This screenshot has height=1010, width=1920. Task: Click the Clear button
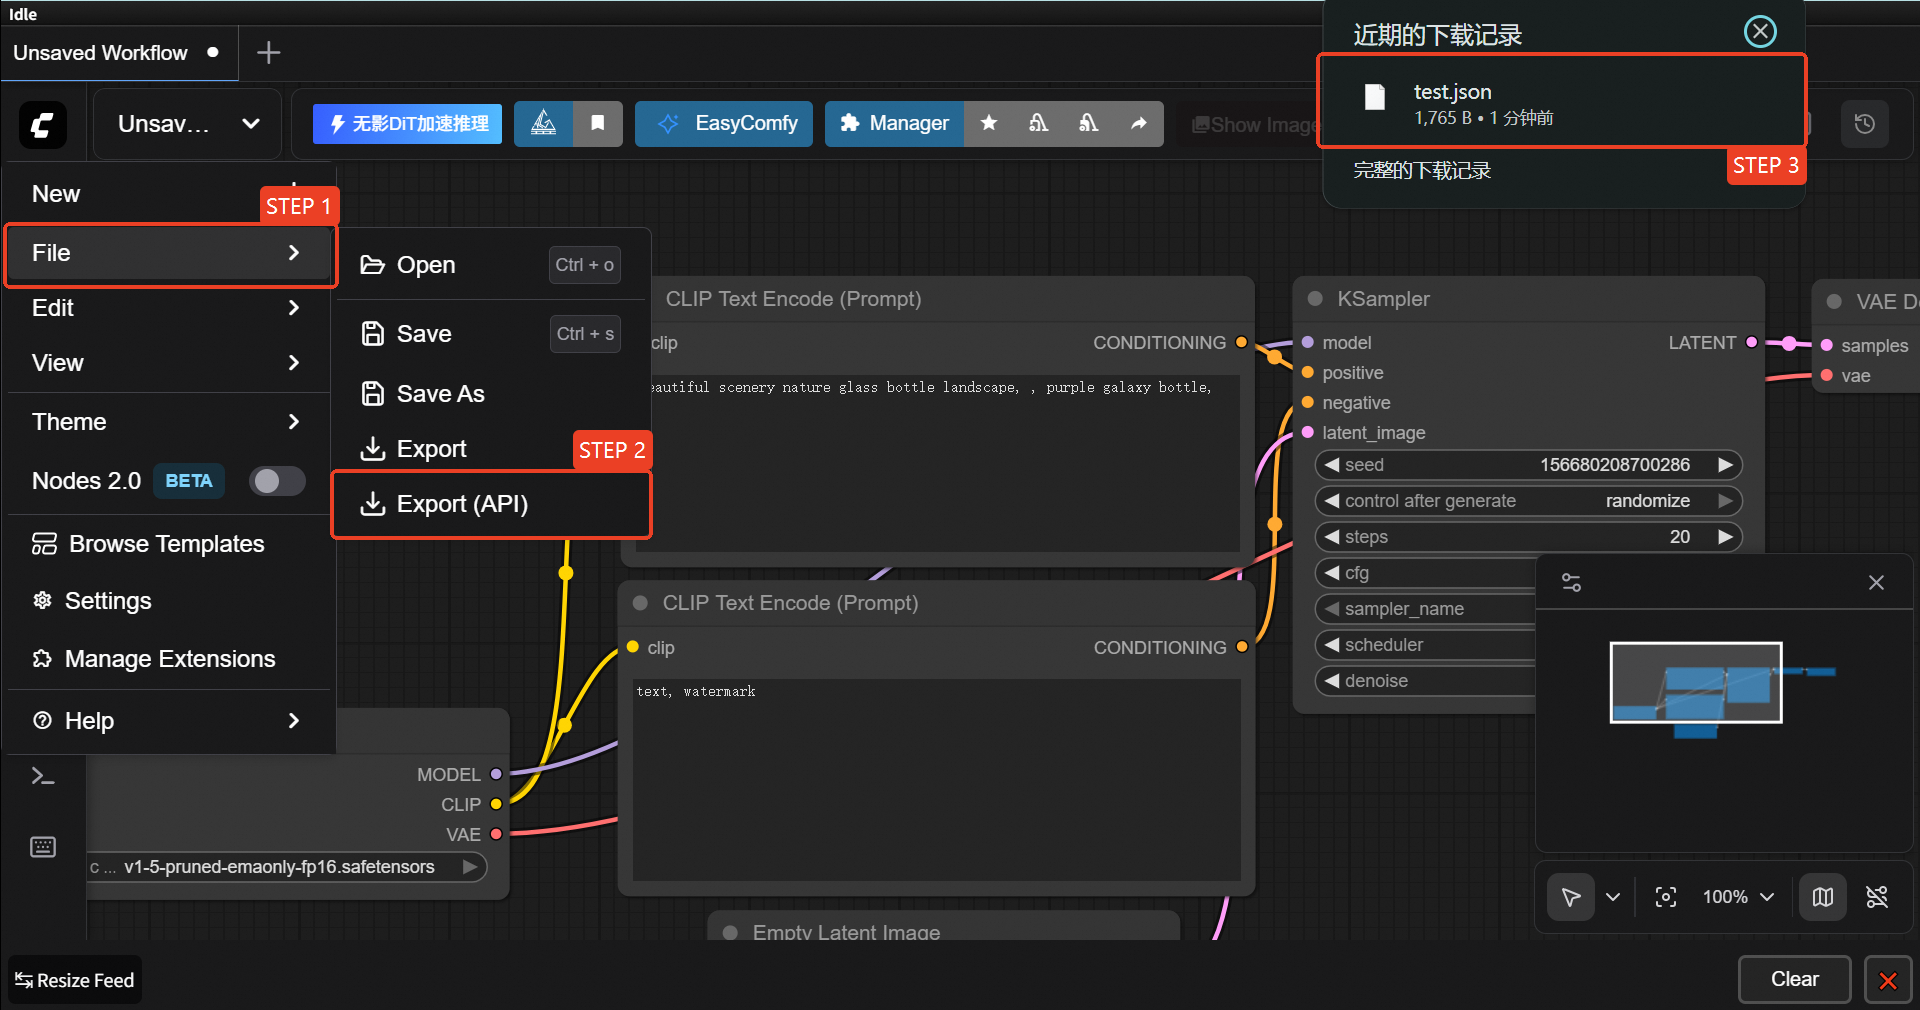coord(1794,979)
